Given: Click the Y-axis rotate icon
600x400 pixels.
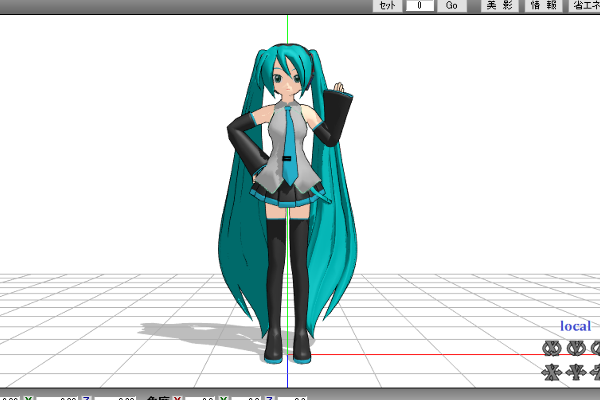Looking at the screenshot, I should click(x=576, y=348).
